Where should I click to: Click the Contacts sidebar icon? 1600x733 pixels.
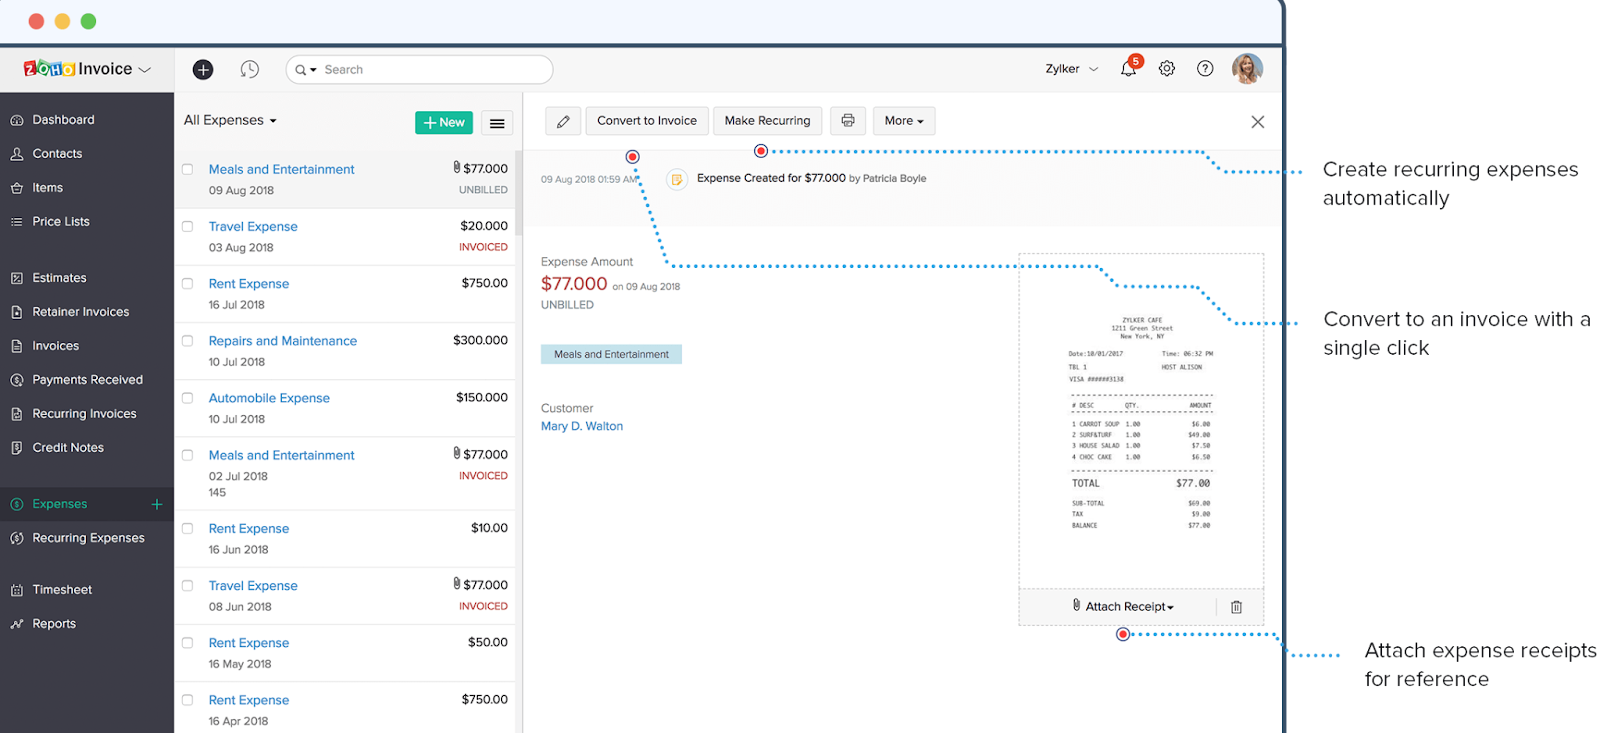(17, 154)
